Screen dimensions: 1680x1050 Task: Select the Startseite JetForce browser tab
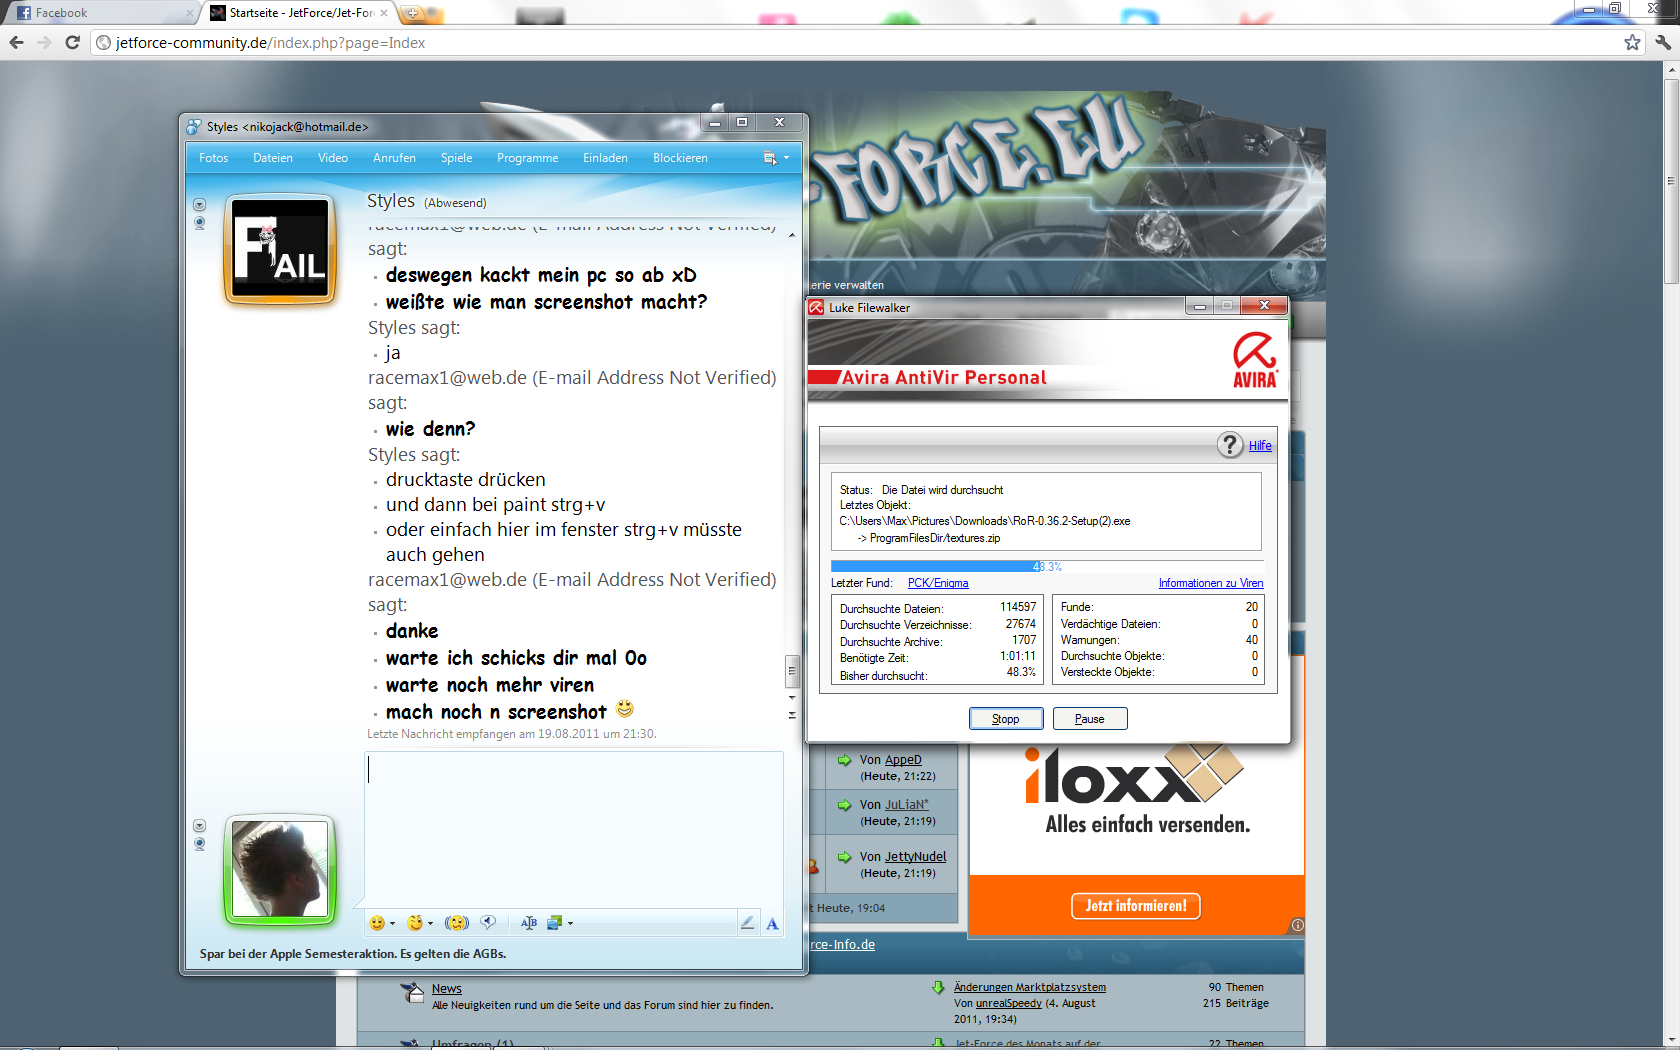pos(300,13)
